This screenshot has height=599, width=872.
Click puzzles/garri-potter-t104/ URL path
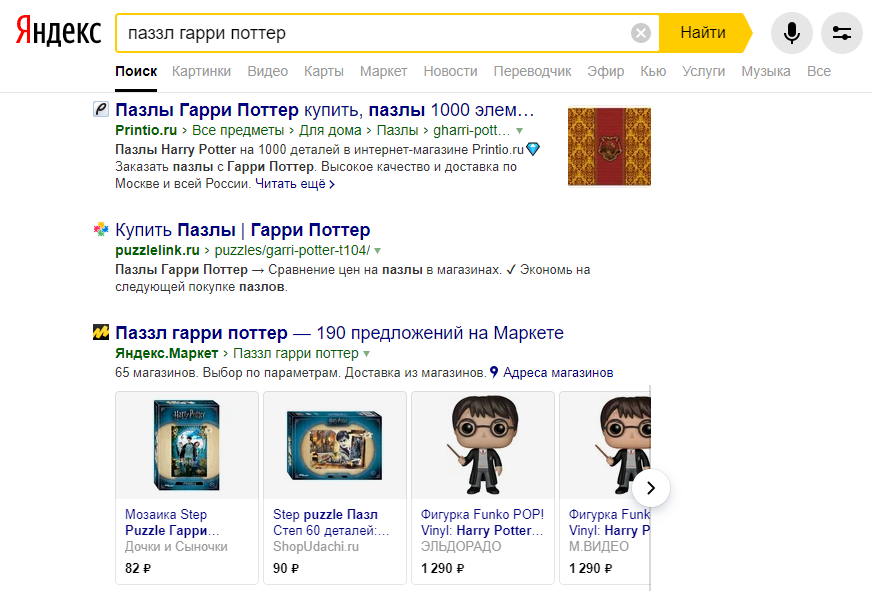[x=293, y=250]
